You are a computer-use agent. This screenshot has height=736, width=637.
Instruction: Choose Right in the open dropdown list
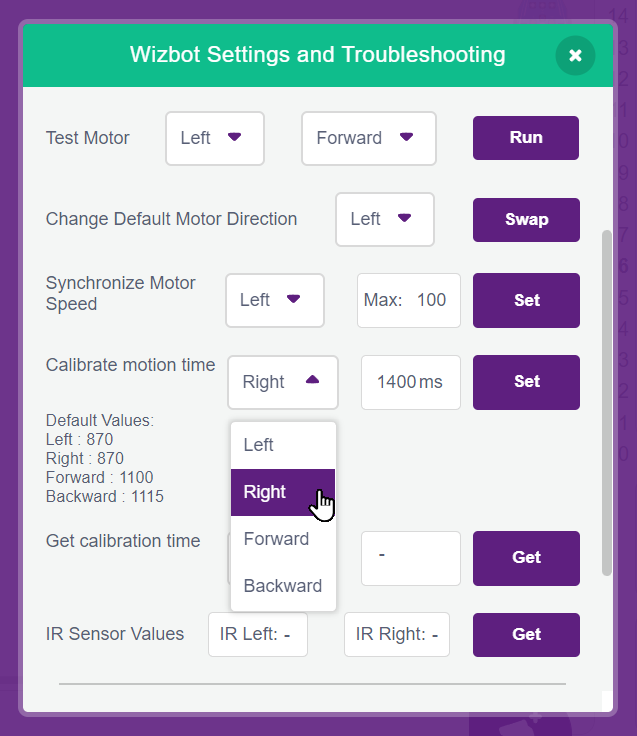pos(283,492)
